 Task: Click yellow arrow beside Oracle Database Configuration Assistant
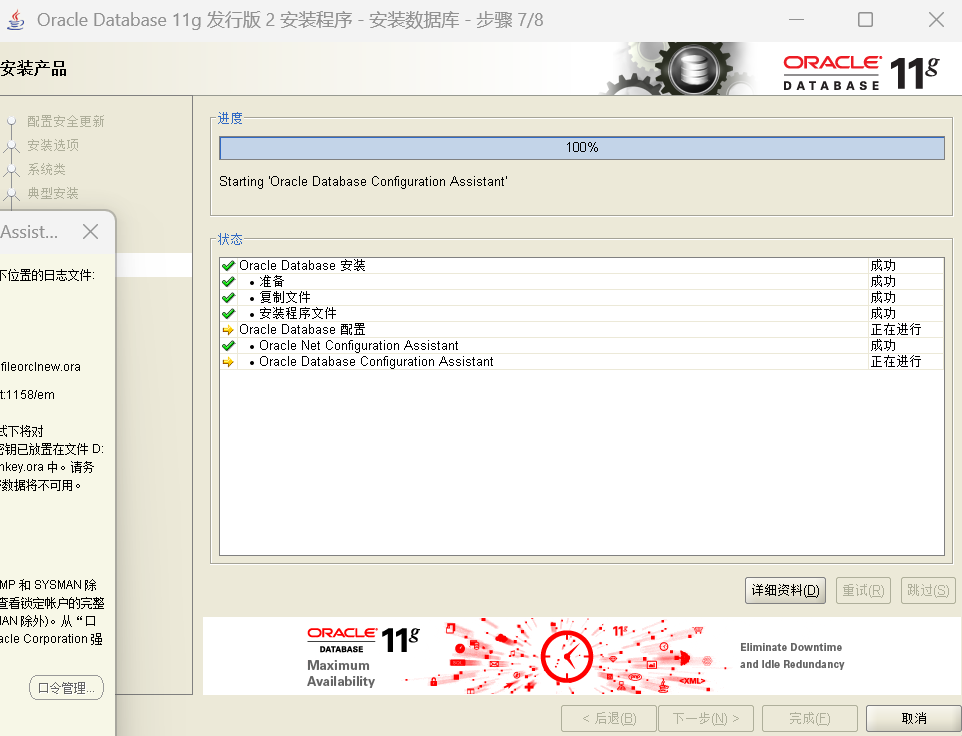pyautogui.click(x=228, y=362)
